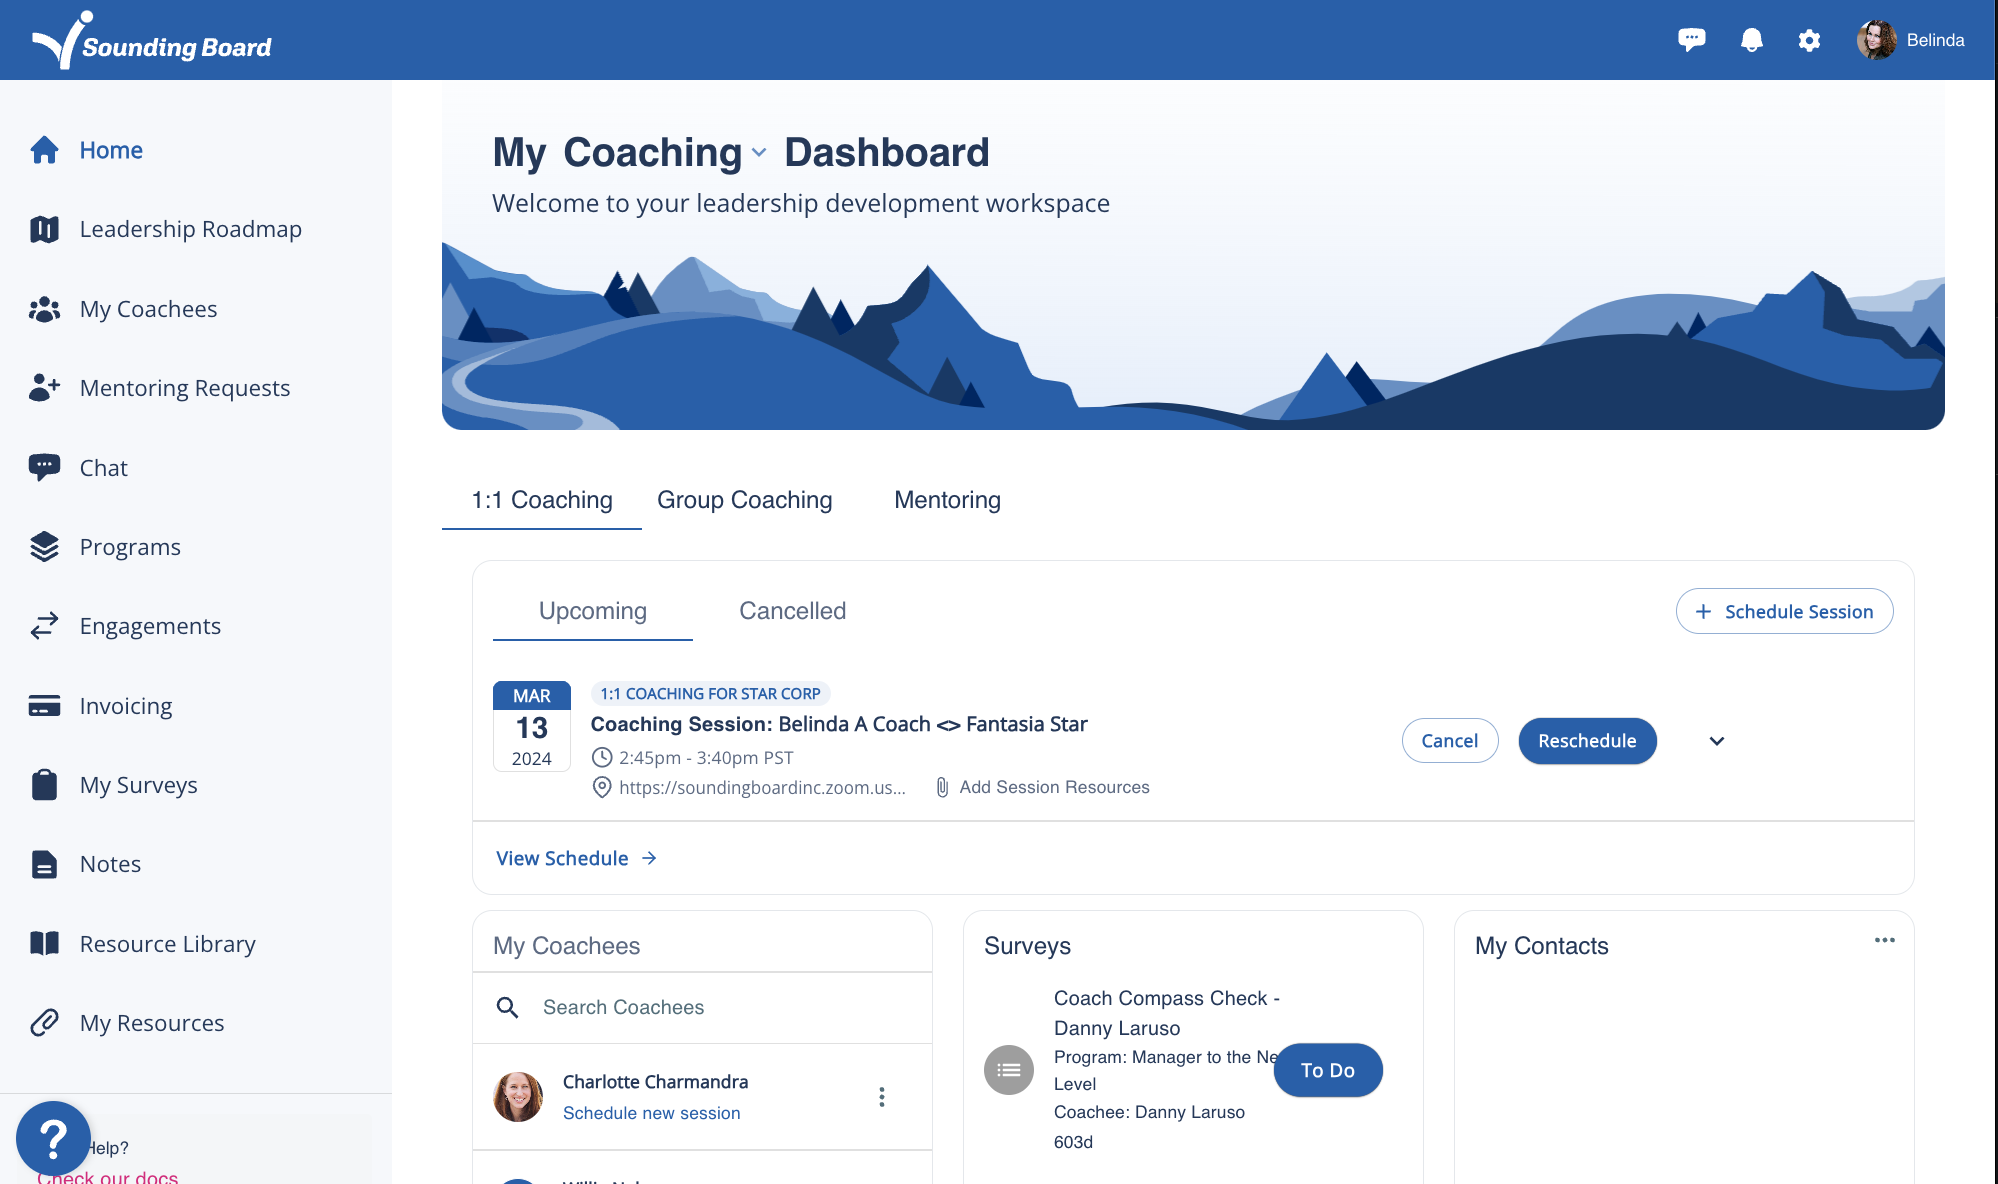Open the help question mark bubble
The image size is (1998, 1184).
click(x=53, y=1138)
